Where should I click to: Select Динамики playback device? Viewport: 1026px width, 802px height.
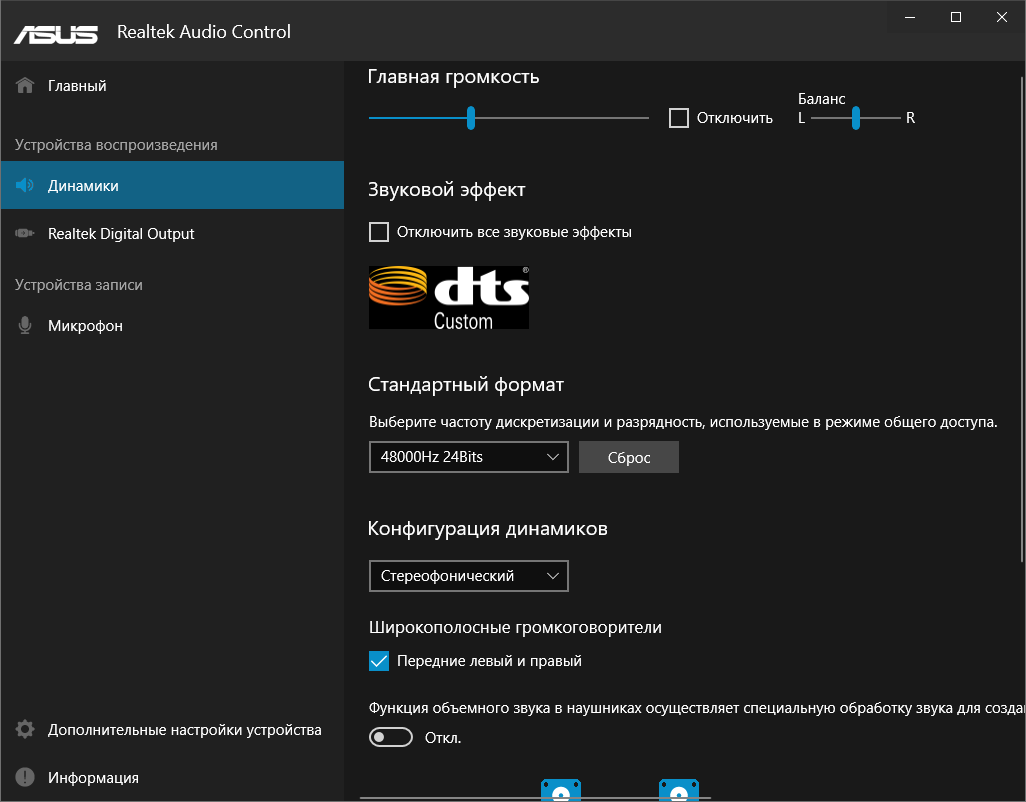click(x=172, y=185)
